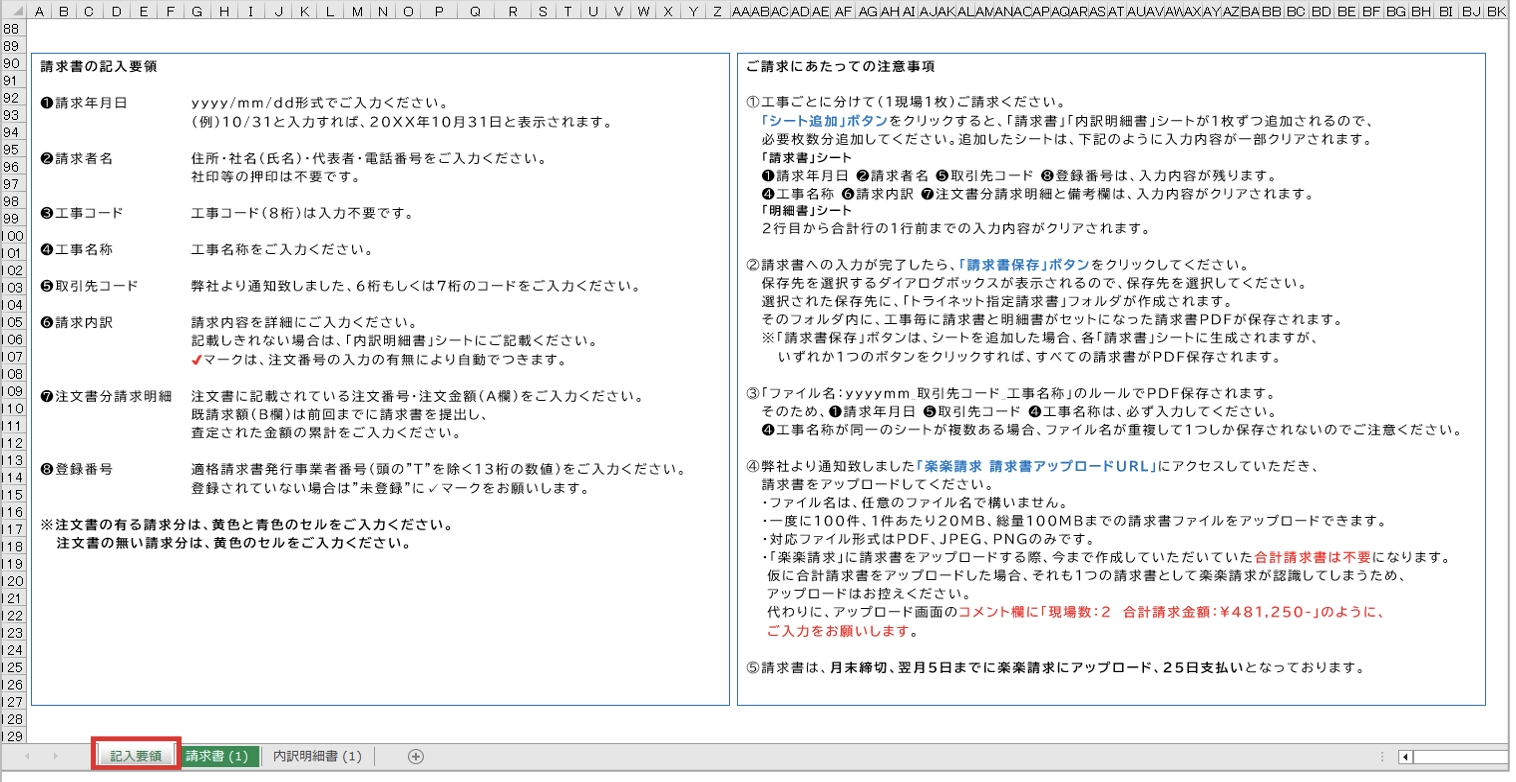Select column R header

512,12
